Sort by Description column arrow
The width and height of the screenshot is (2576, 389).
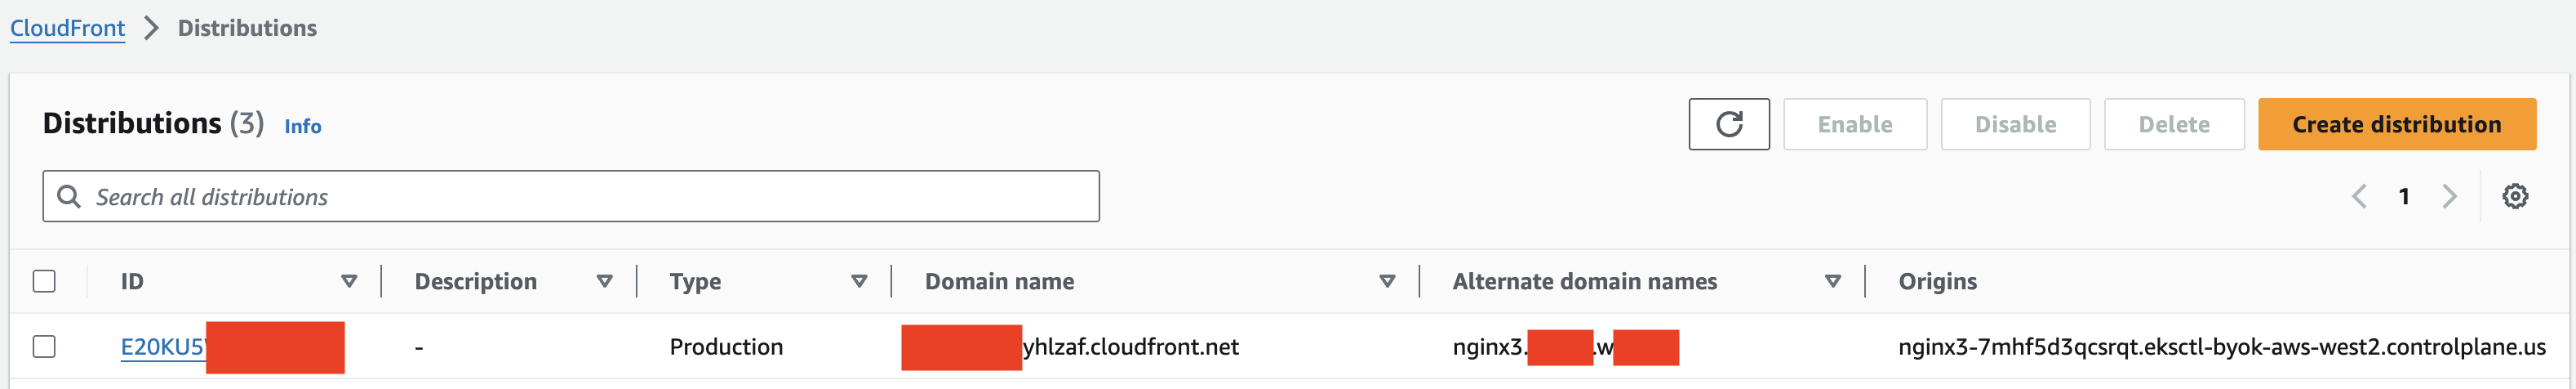pos(604,281)
